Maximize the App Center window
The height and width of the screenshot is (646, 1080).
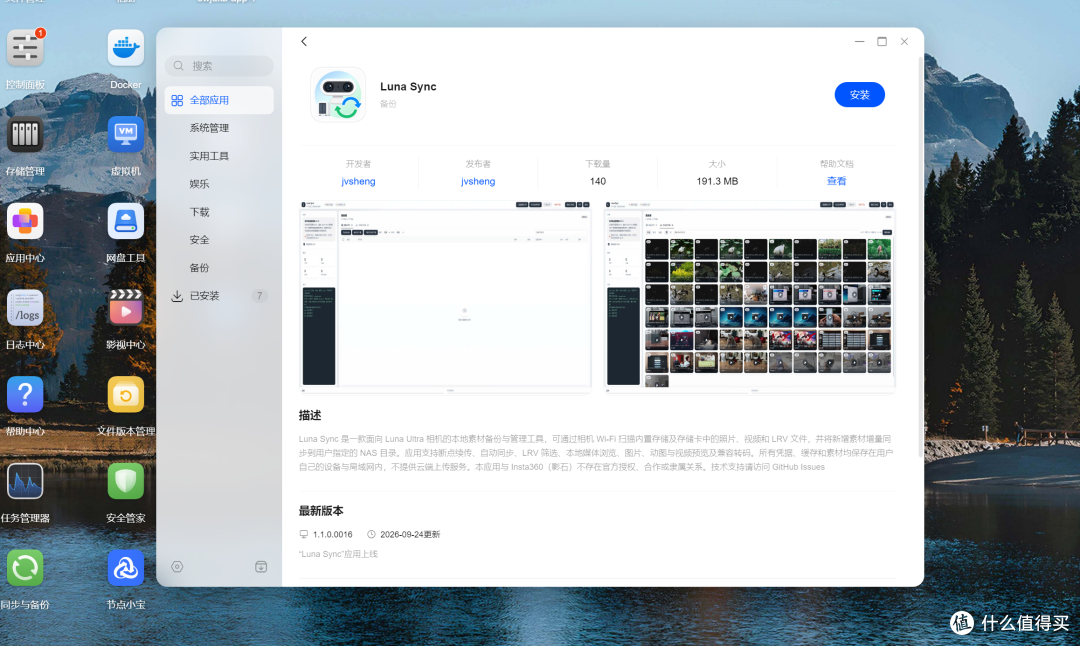point(882,42)
